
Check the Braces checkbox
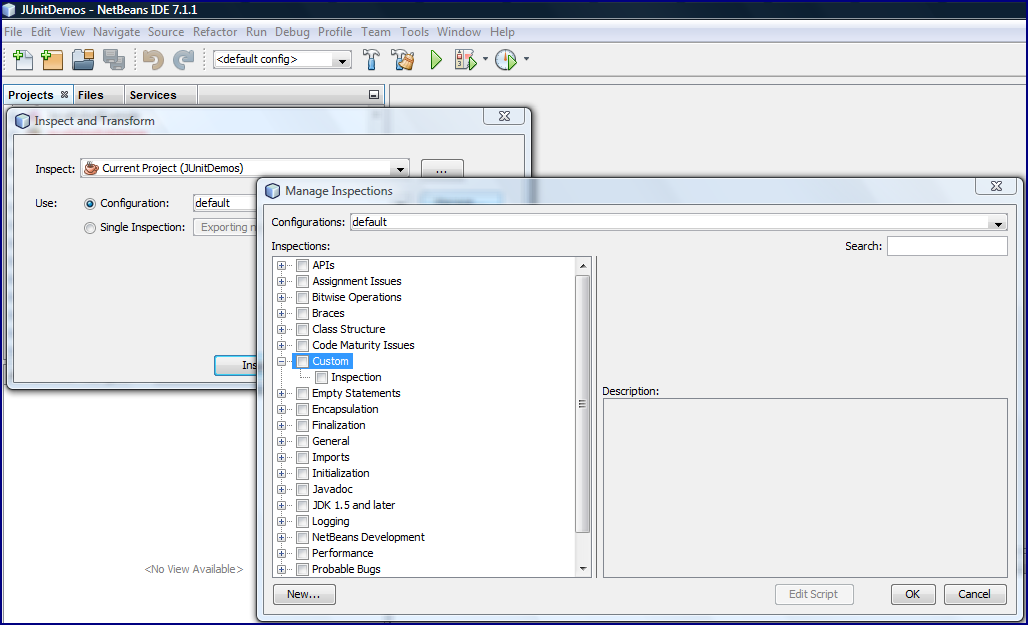click(302, 313)
